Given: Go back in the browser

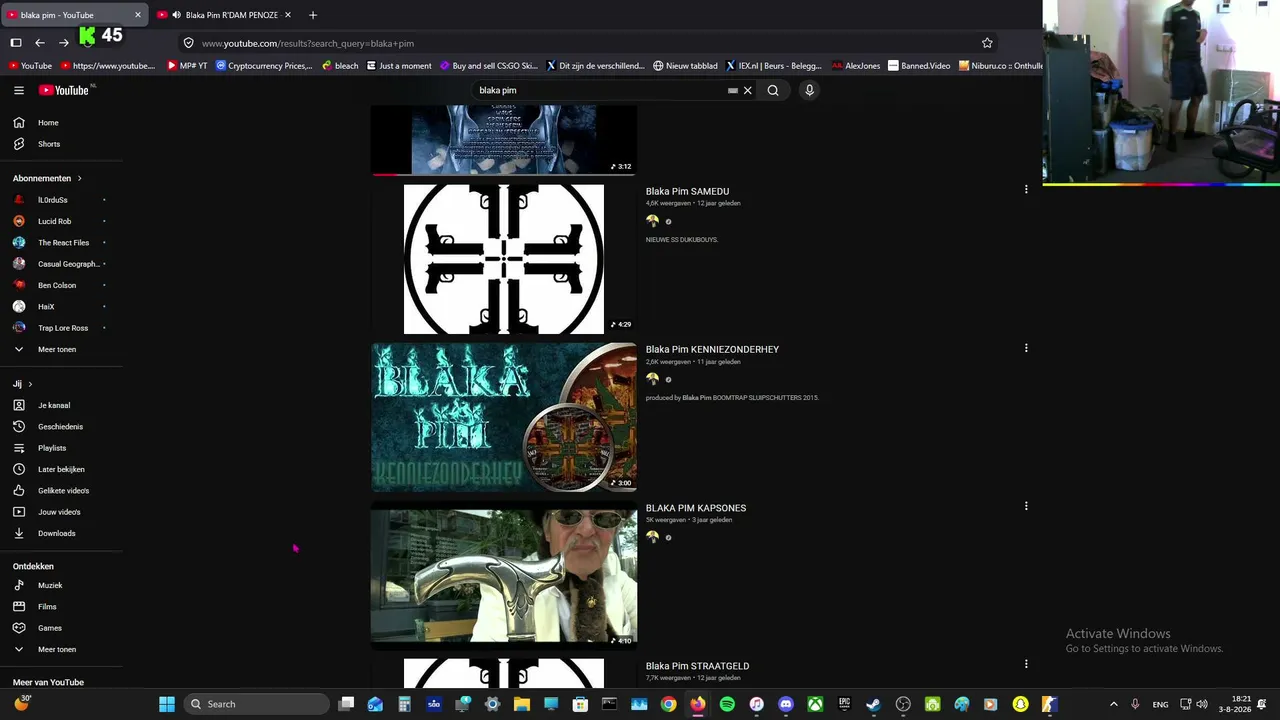Looking at the screenshot, I should (x=40, y=43).
